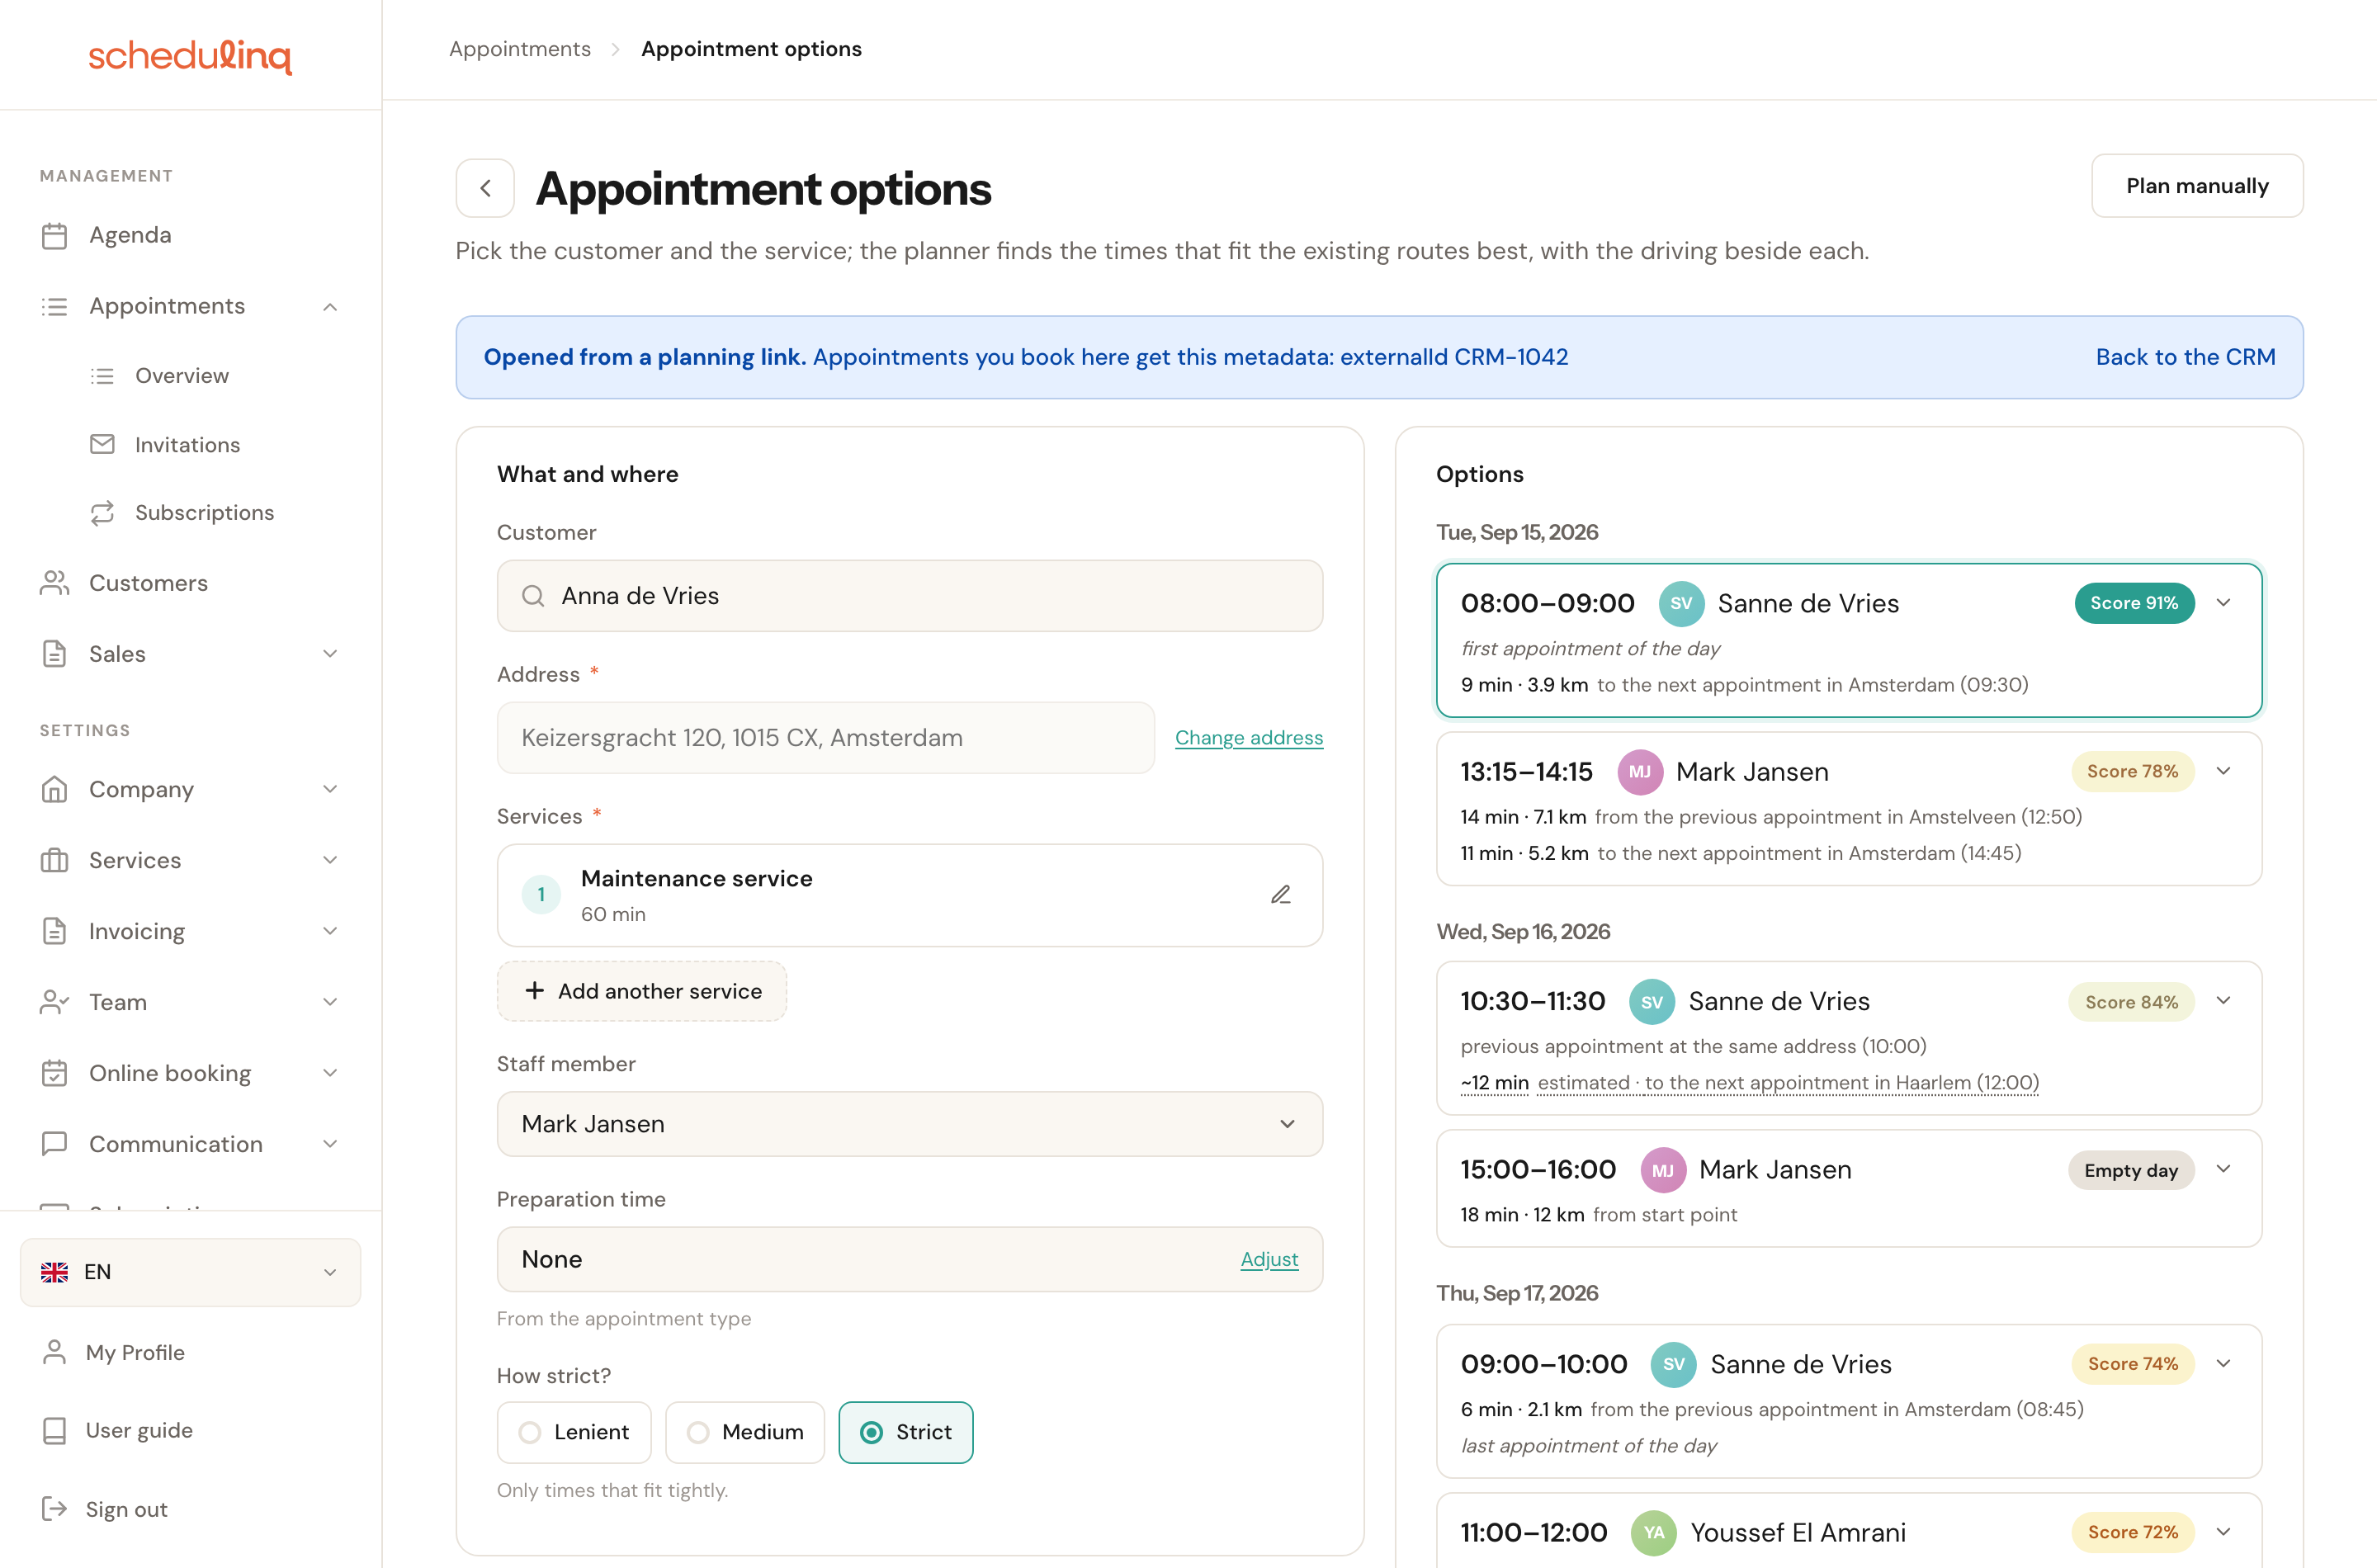Click the User guide book icon
The height and width of the screenshot is (1568, 2377).
pyautogui.click(x=55, y=1431)
